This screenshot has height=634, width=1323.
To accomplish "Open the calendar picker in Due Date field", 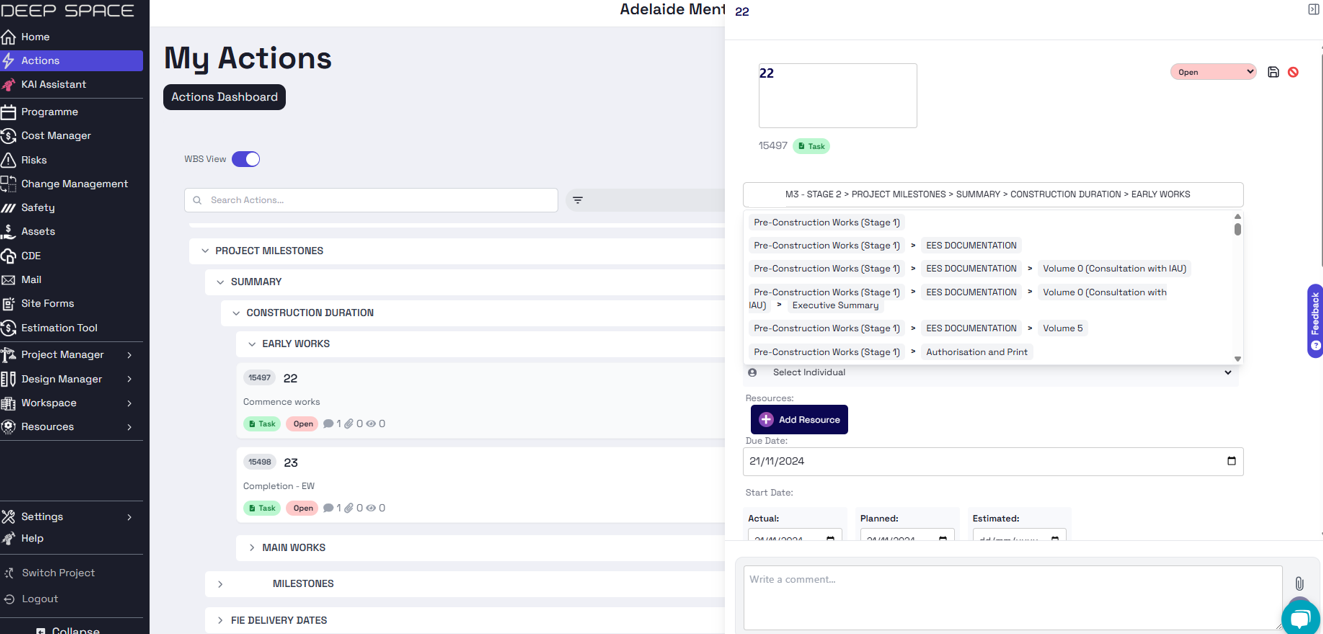I will 1231,461.
